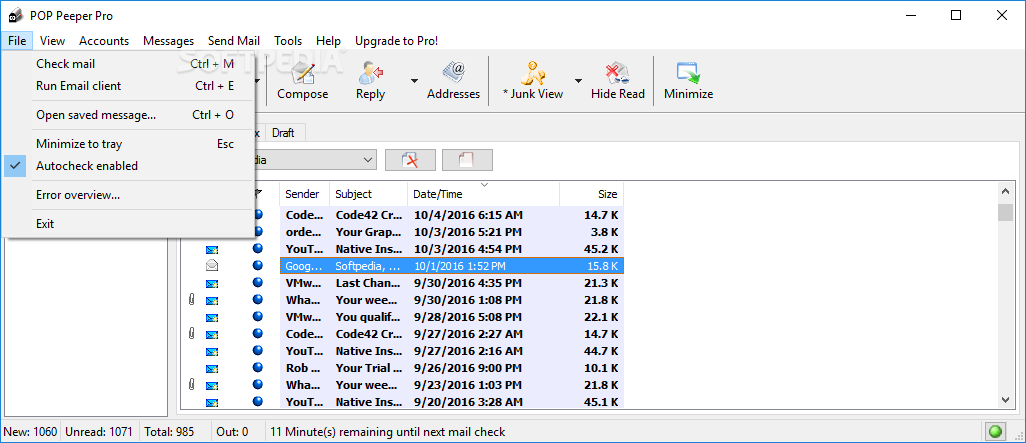Viewport: 1026px width, 443px height.
Task: Open the Messages menu
Action: pyautogui.click(x=168, y=41)
